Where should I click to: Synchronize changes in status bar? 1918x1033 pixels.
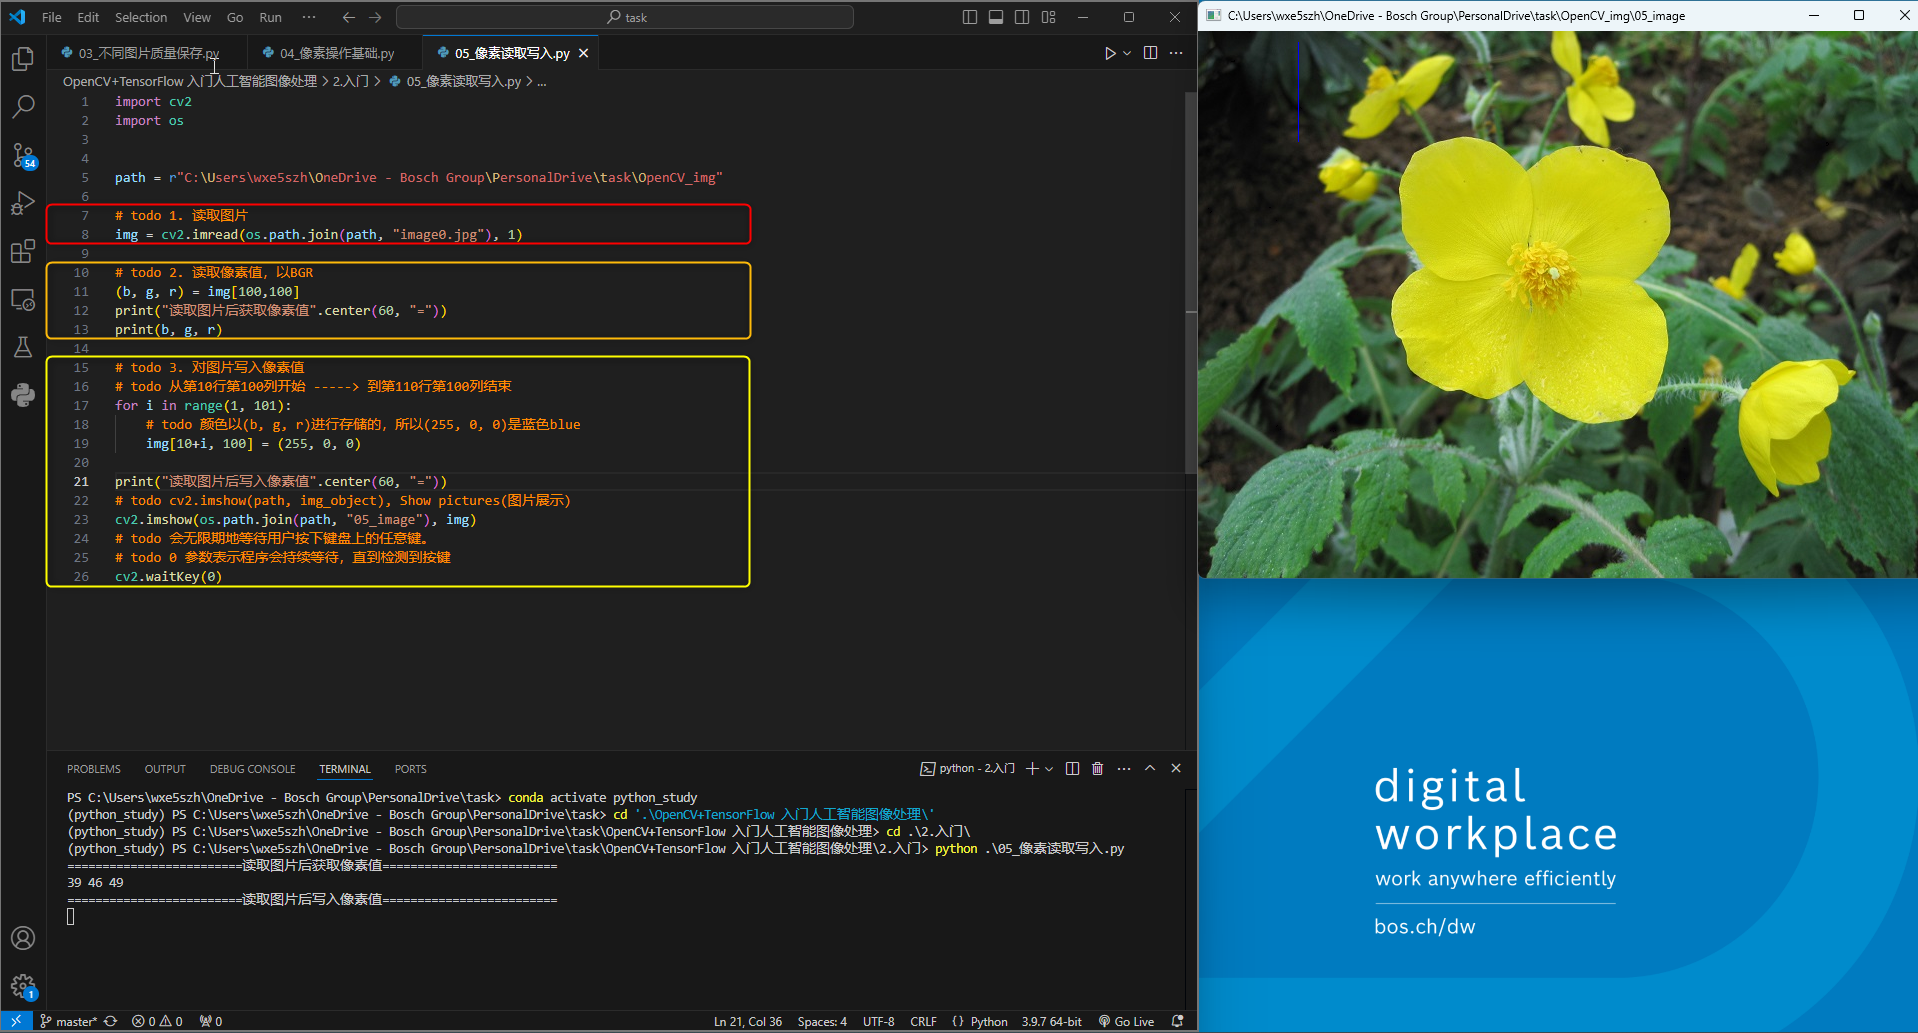pyautogui.click(x=111, y=1021)
